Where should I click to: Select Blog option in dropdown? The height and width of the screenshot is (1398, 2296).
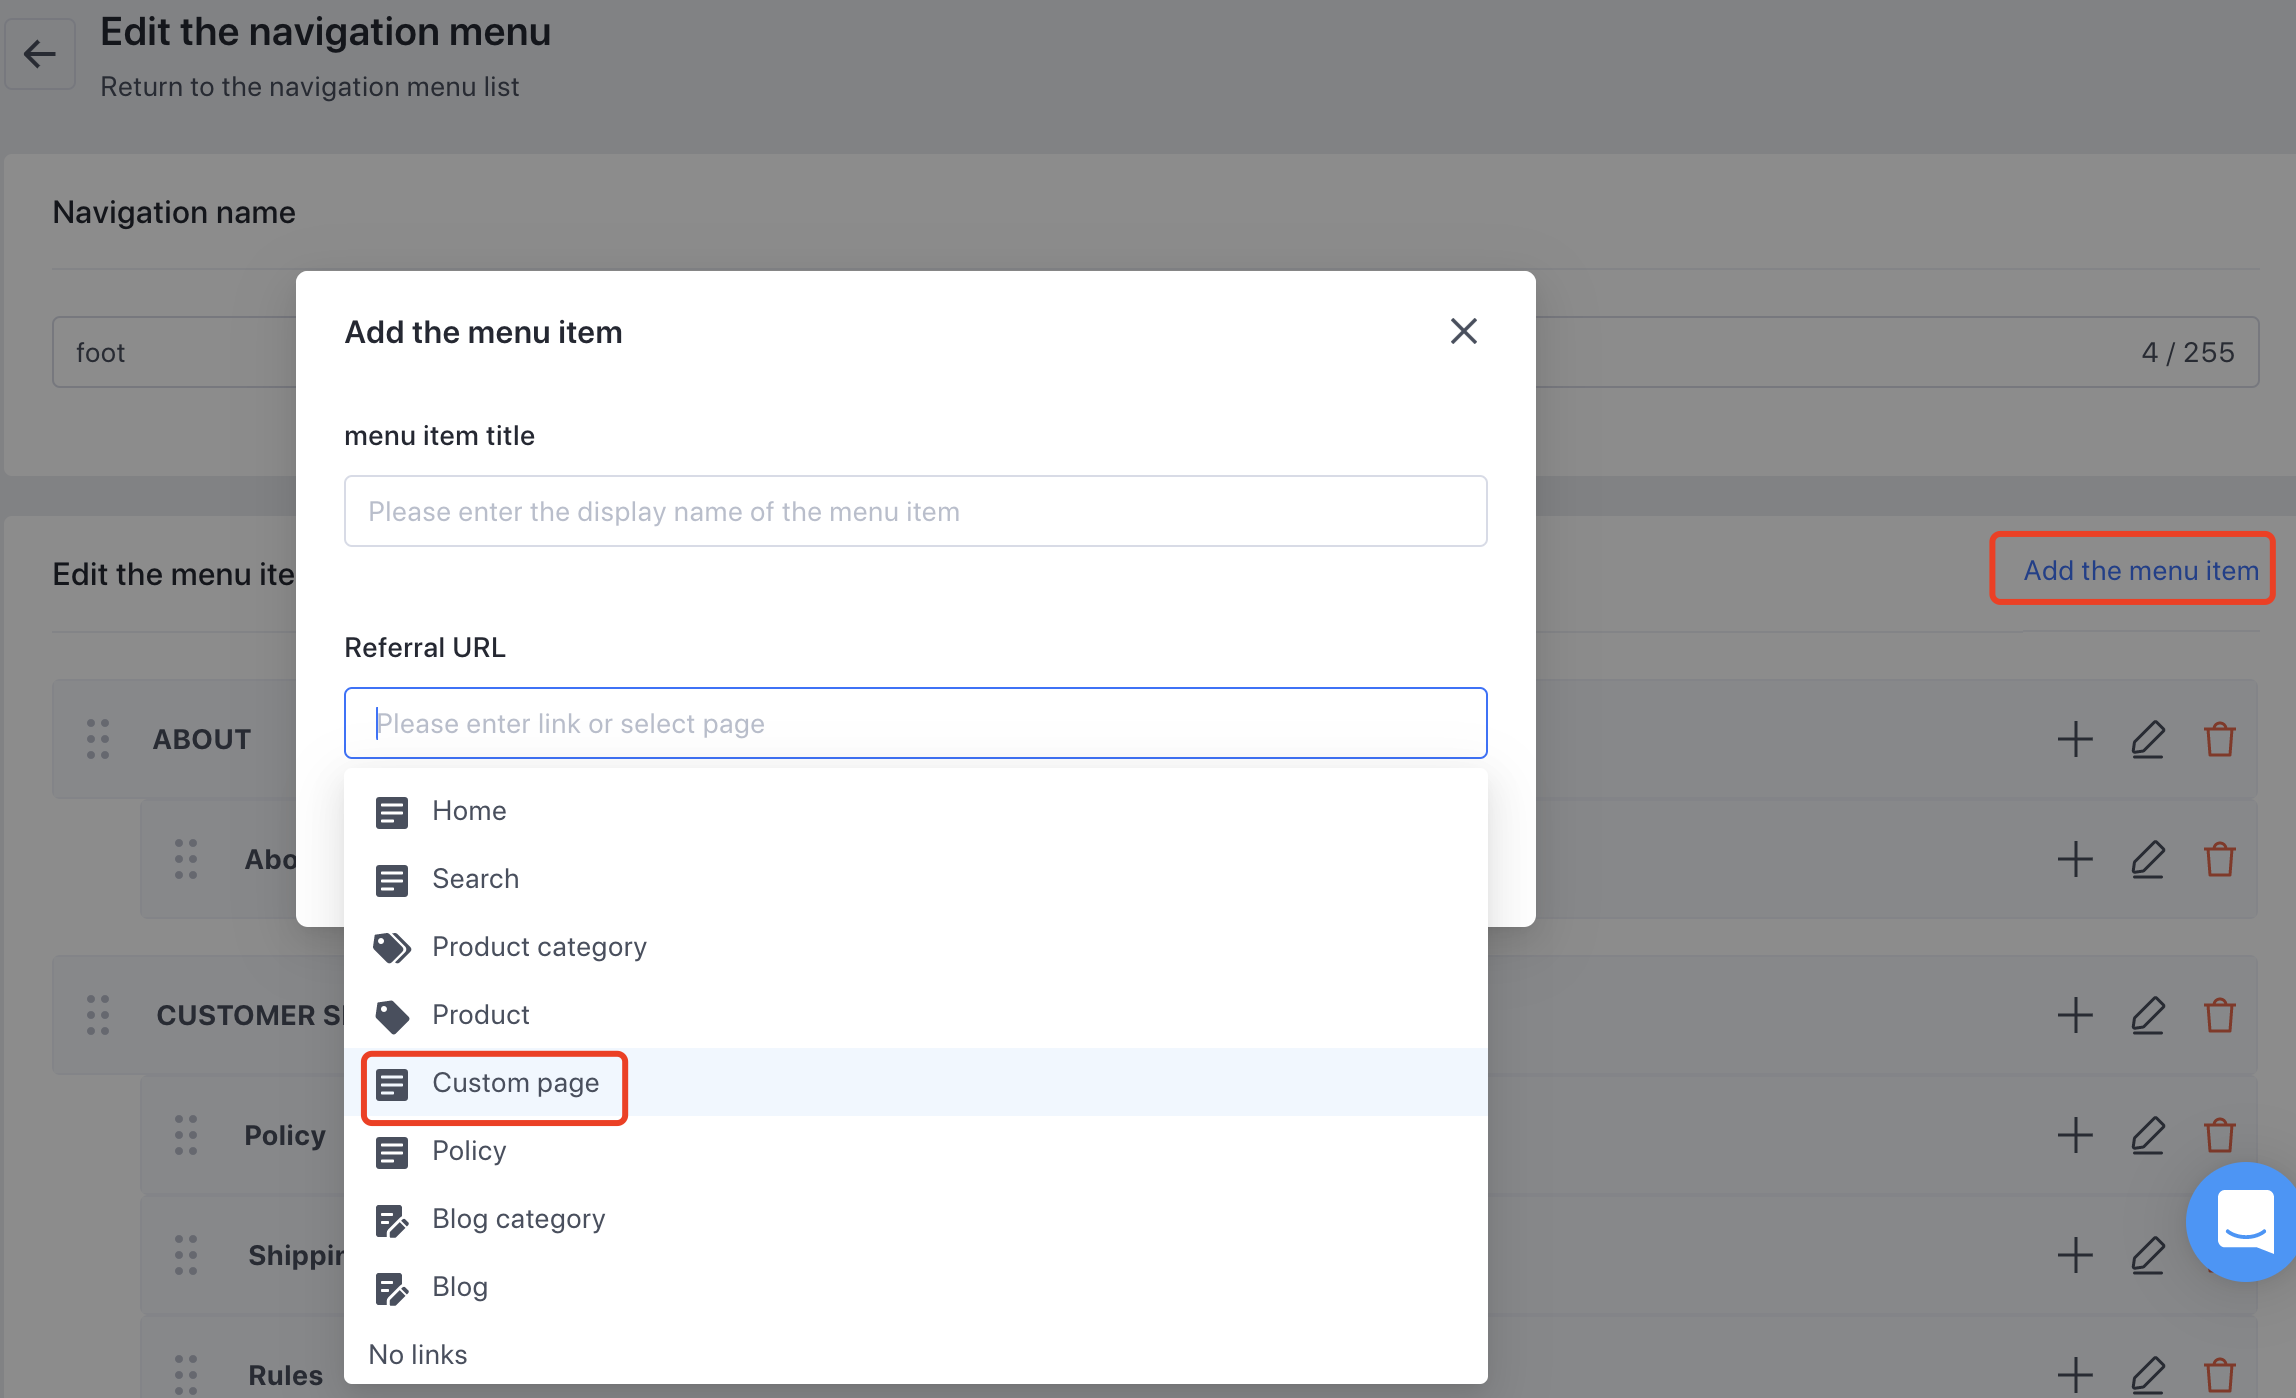pos(459,1287)
